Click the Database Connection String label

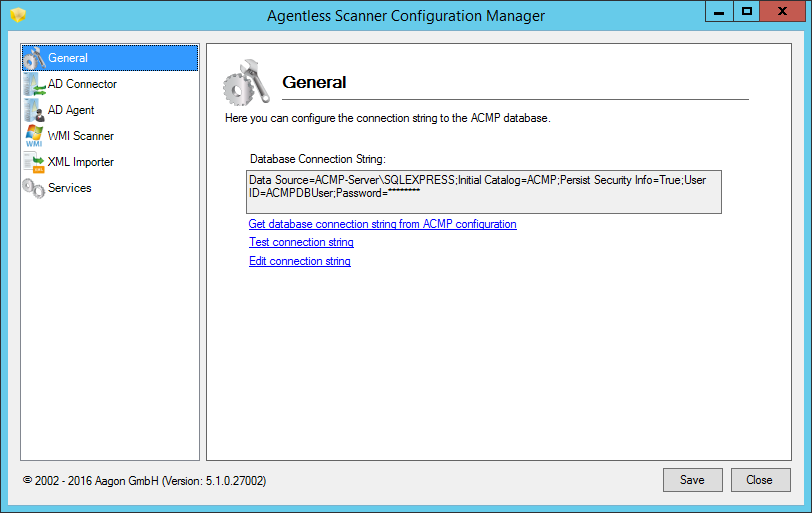tap(317, 159)
